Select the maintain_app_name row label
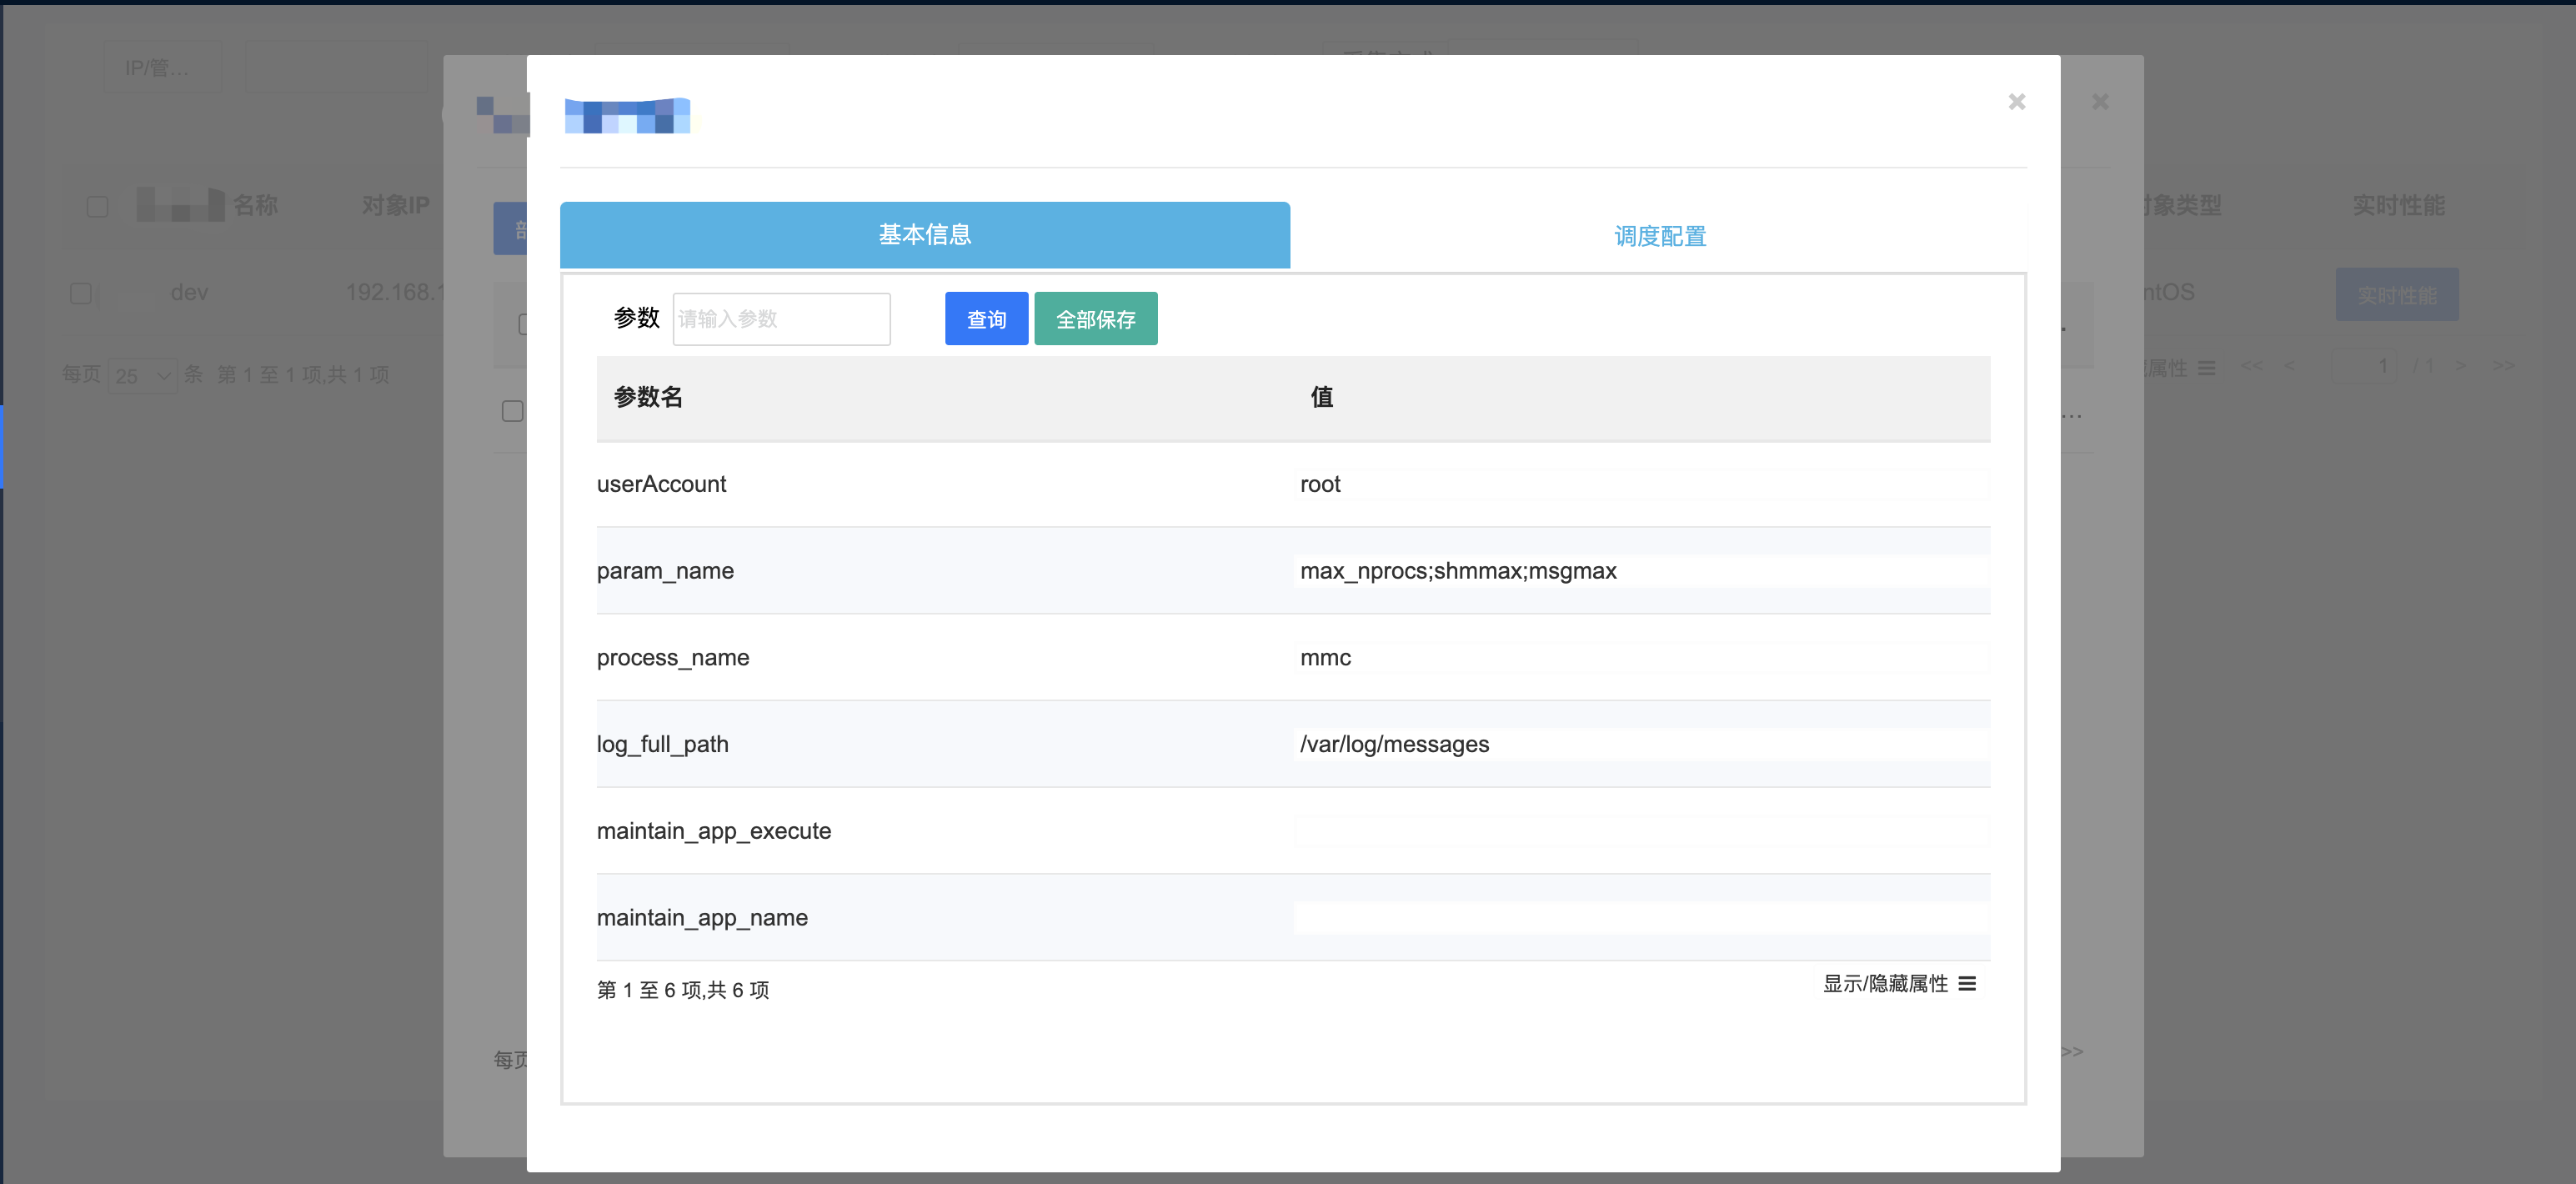The height and width of the screenshot is (1184, 2576). (x=702, y=918)
